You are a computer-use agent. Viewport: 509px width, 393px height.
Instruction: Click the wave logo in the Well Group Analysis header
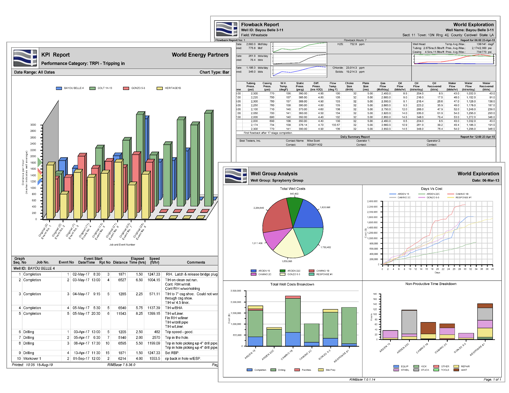[236, 175]
